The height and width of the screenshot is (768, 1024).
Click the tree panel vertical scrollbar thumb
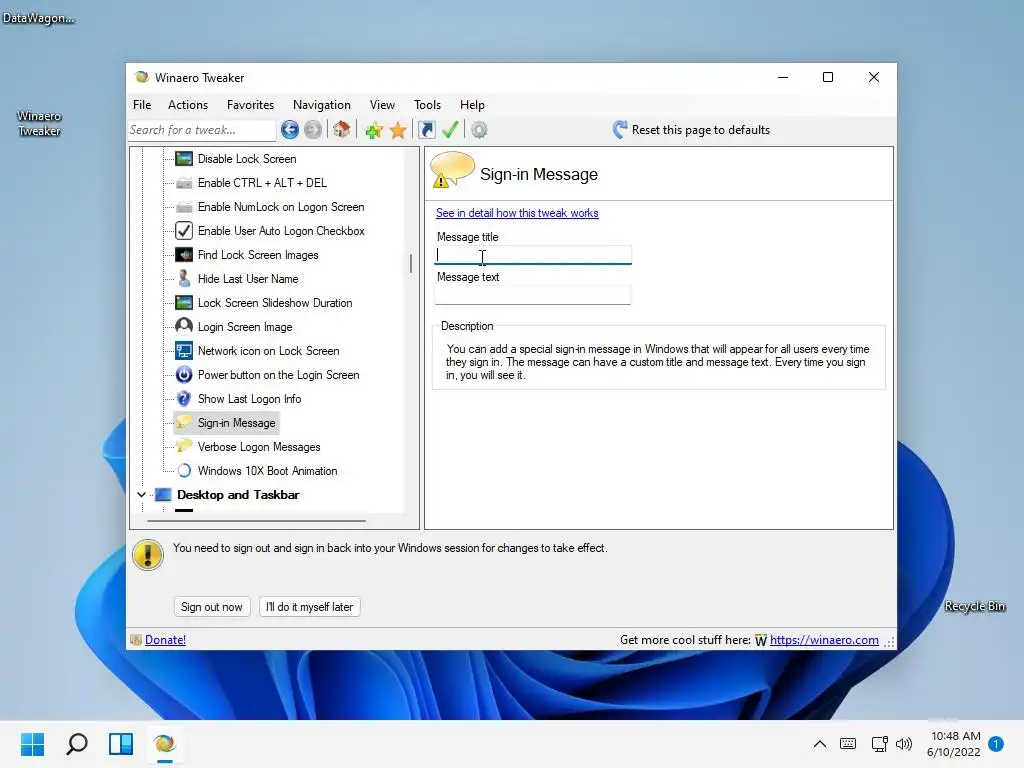pyautogui.click(x=411, y=264)
